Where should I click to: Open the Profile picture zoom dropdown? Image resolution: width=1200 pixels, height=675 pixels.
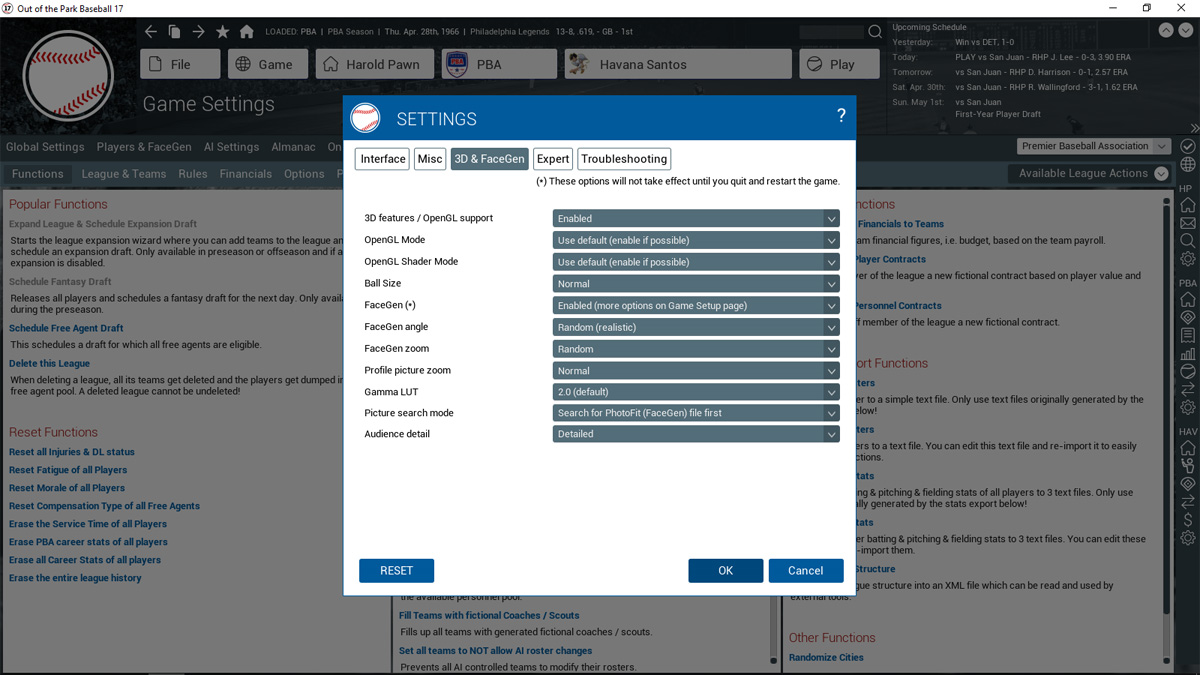(696, 370)
